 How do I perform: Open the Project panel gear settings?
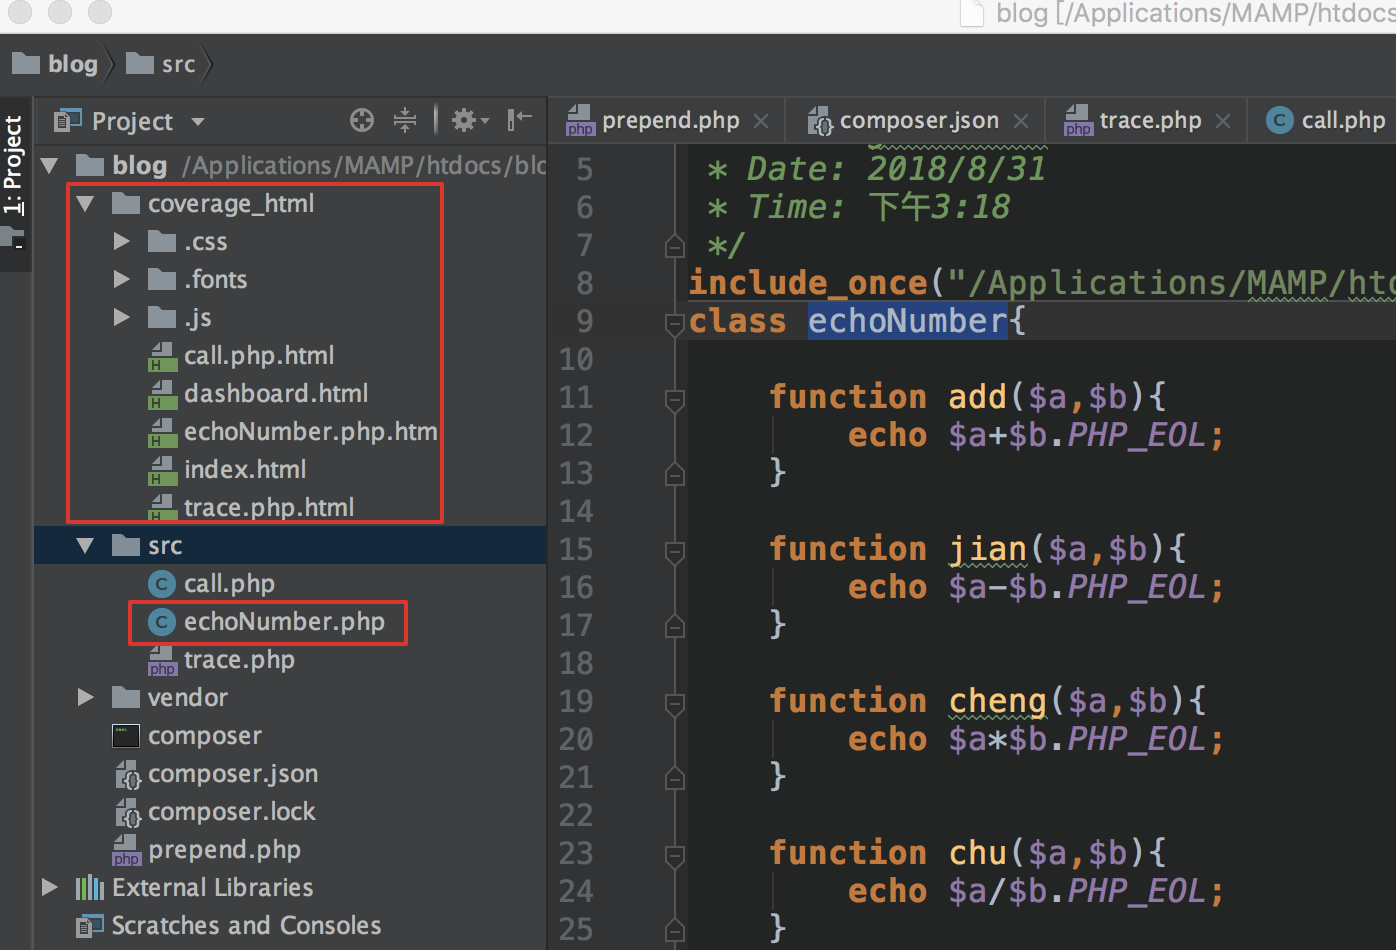[470, 121]
